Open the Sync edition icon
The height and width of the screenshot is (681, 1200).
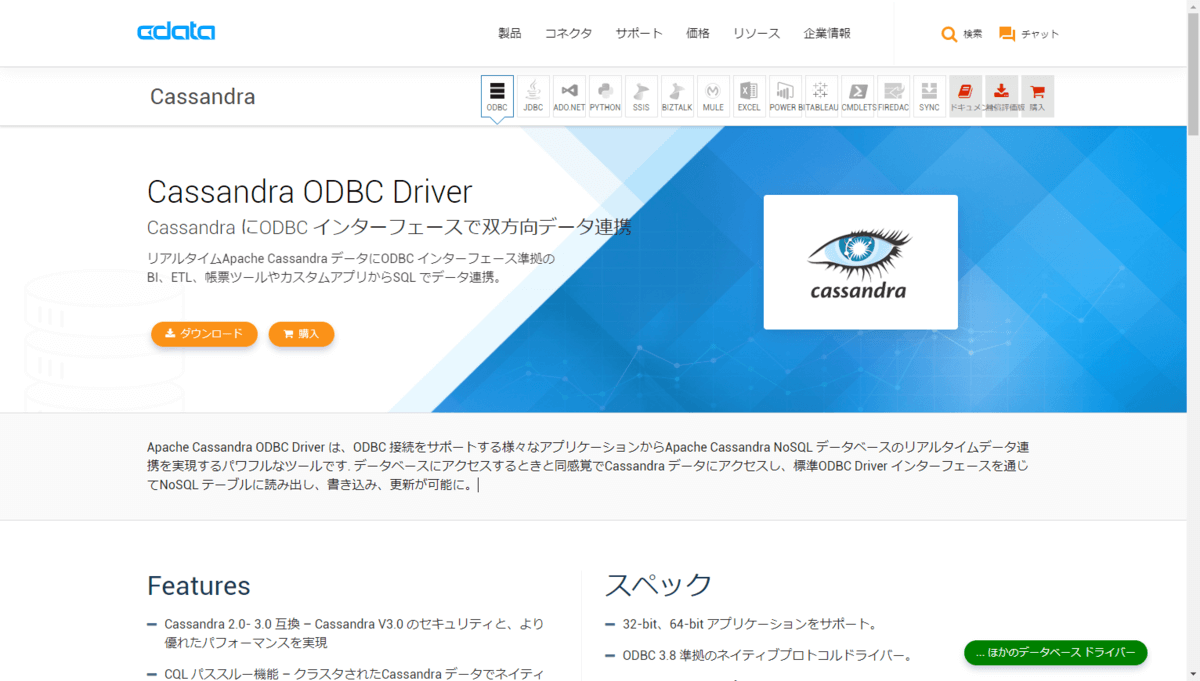coord(929,96)
